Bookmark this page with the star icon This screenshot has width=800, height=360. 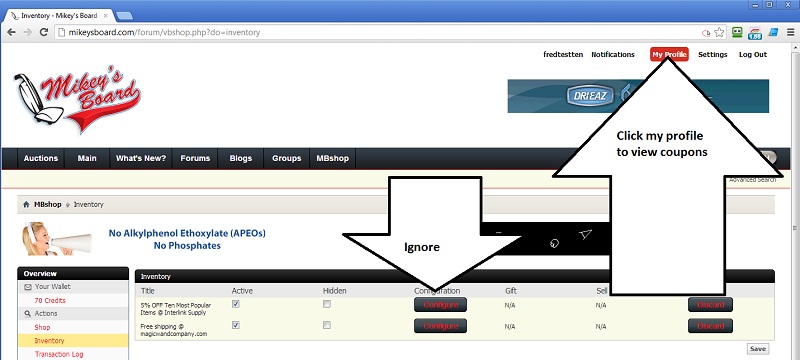(x=719, y=32)
